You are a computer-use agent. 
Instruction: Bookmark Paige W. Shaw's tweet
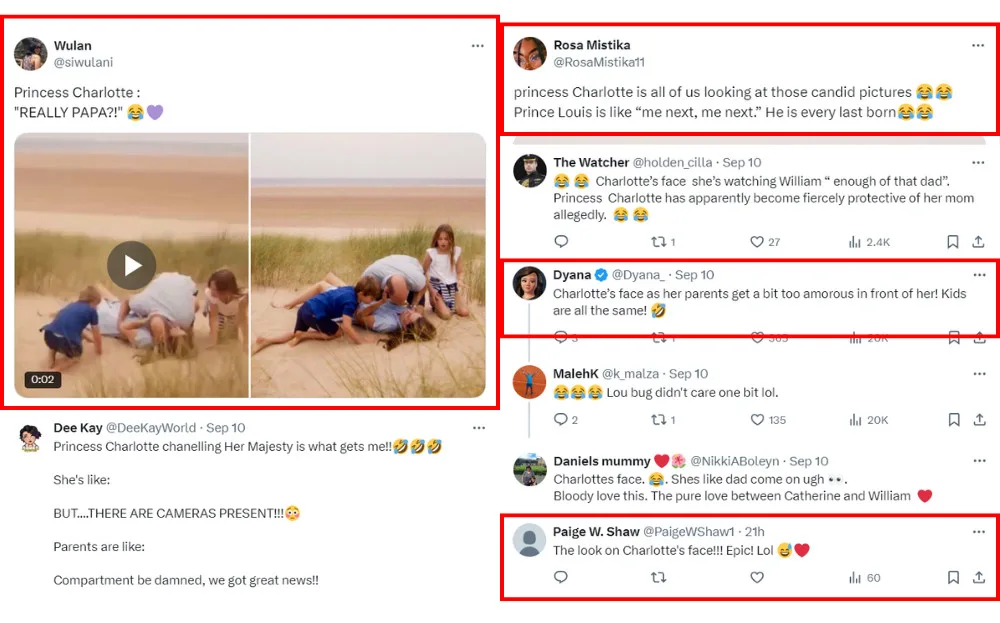tap(953, 577)
